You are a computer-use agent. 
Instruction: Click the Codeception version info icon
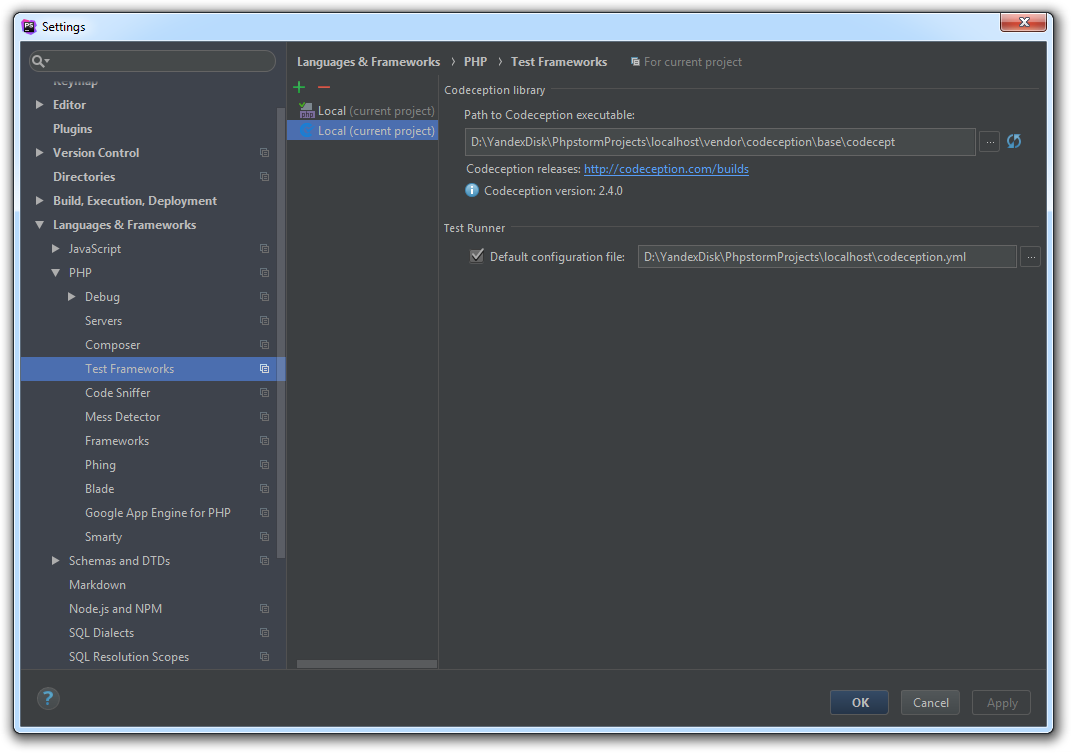tap(472, 190)
